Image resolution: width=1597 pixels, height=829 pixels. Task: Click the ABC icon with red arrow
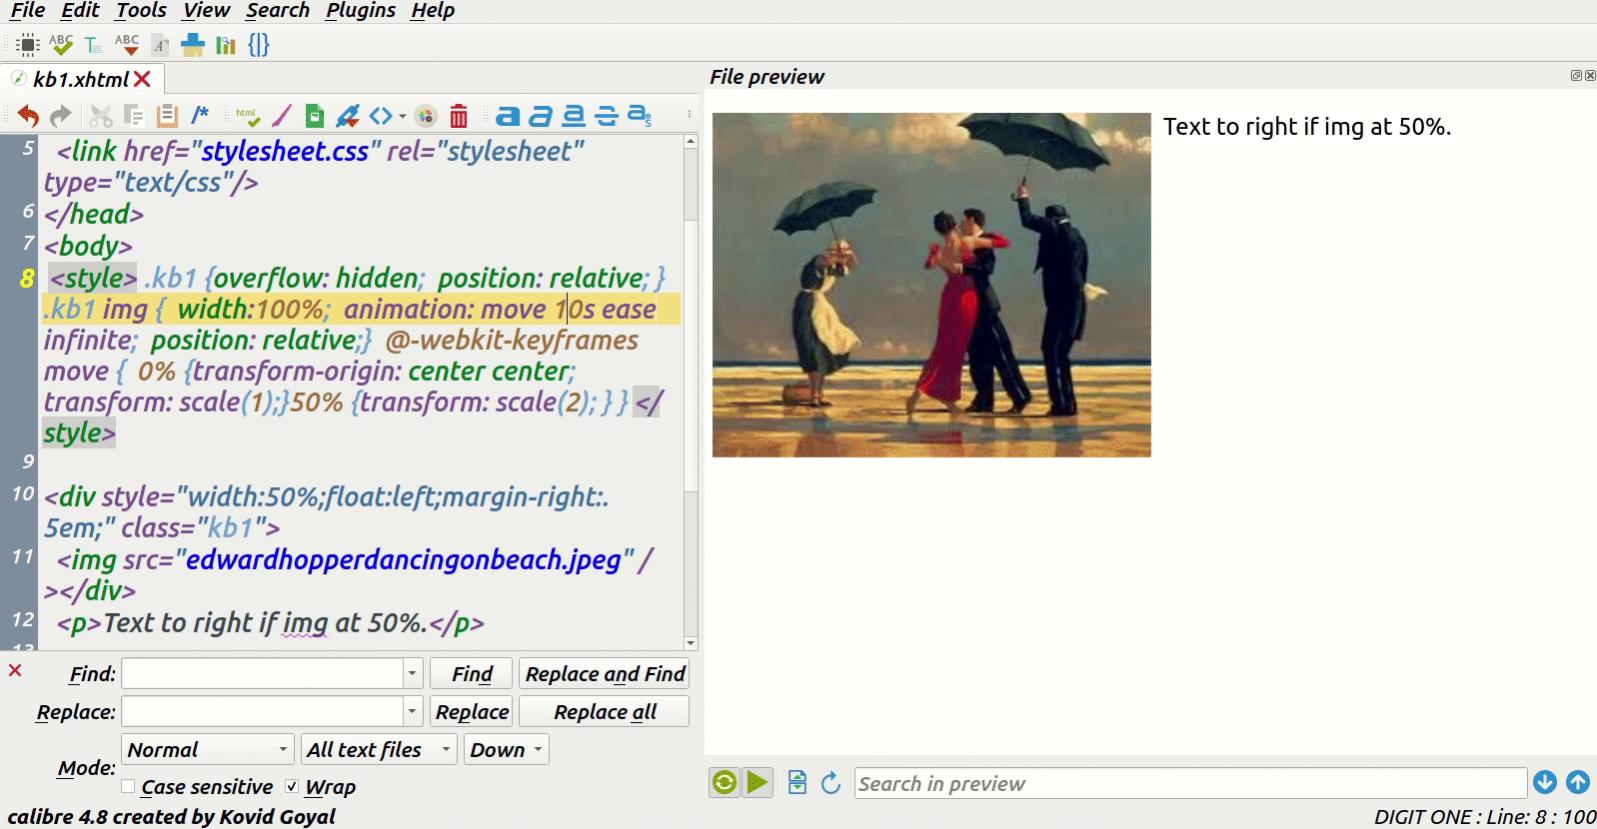coord(127,45)
